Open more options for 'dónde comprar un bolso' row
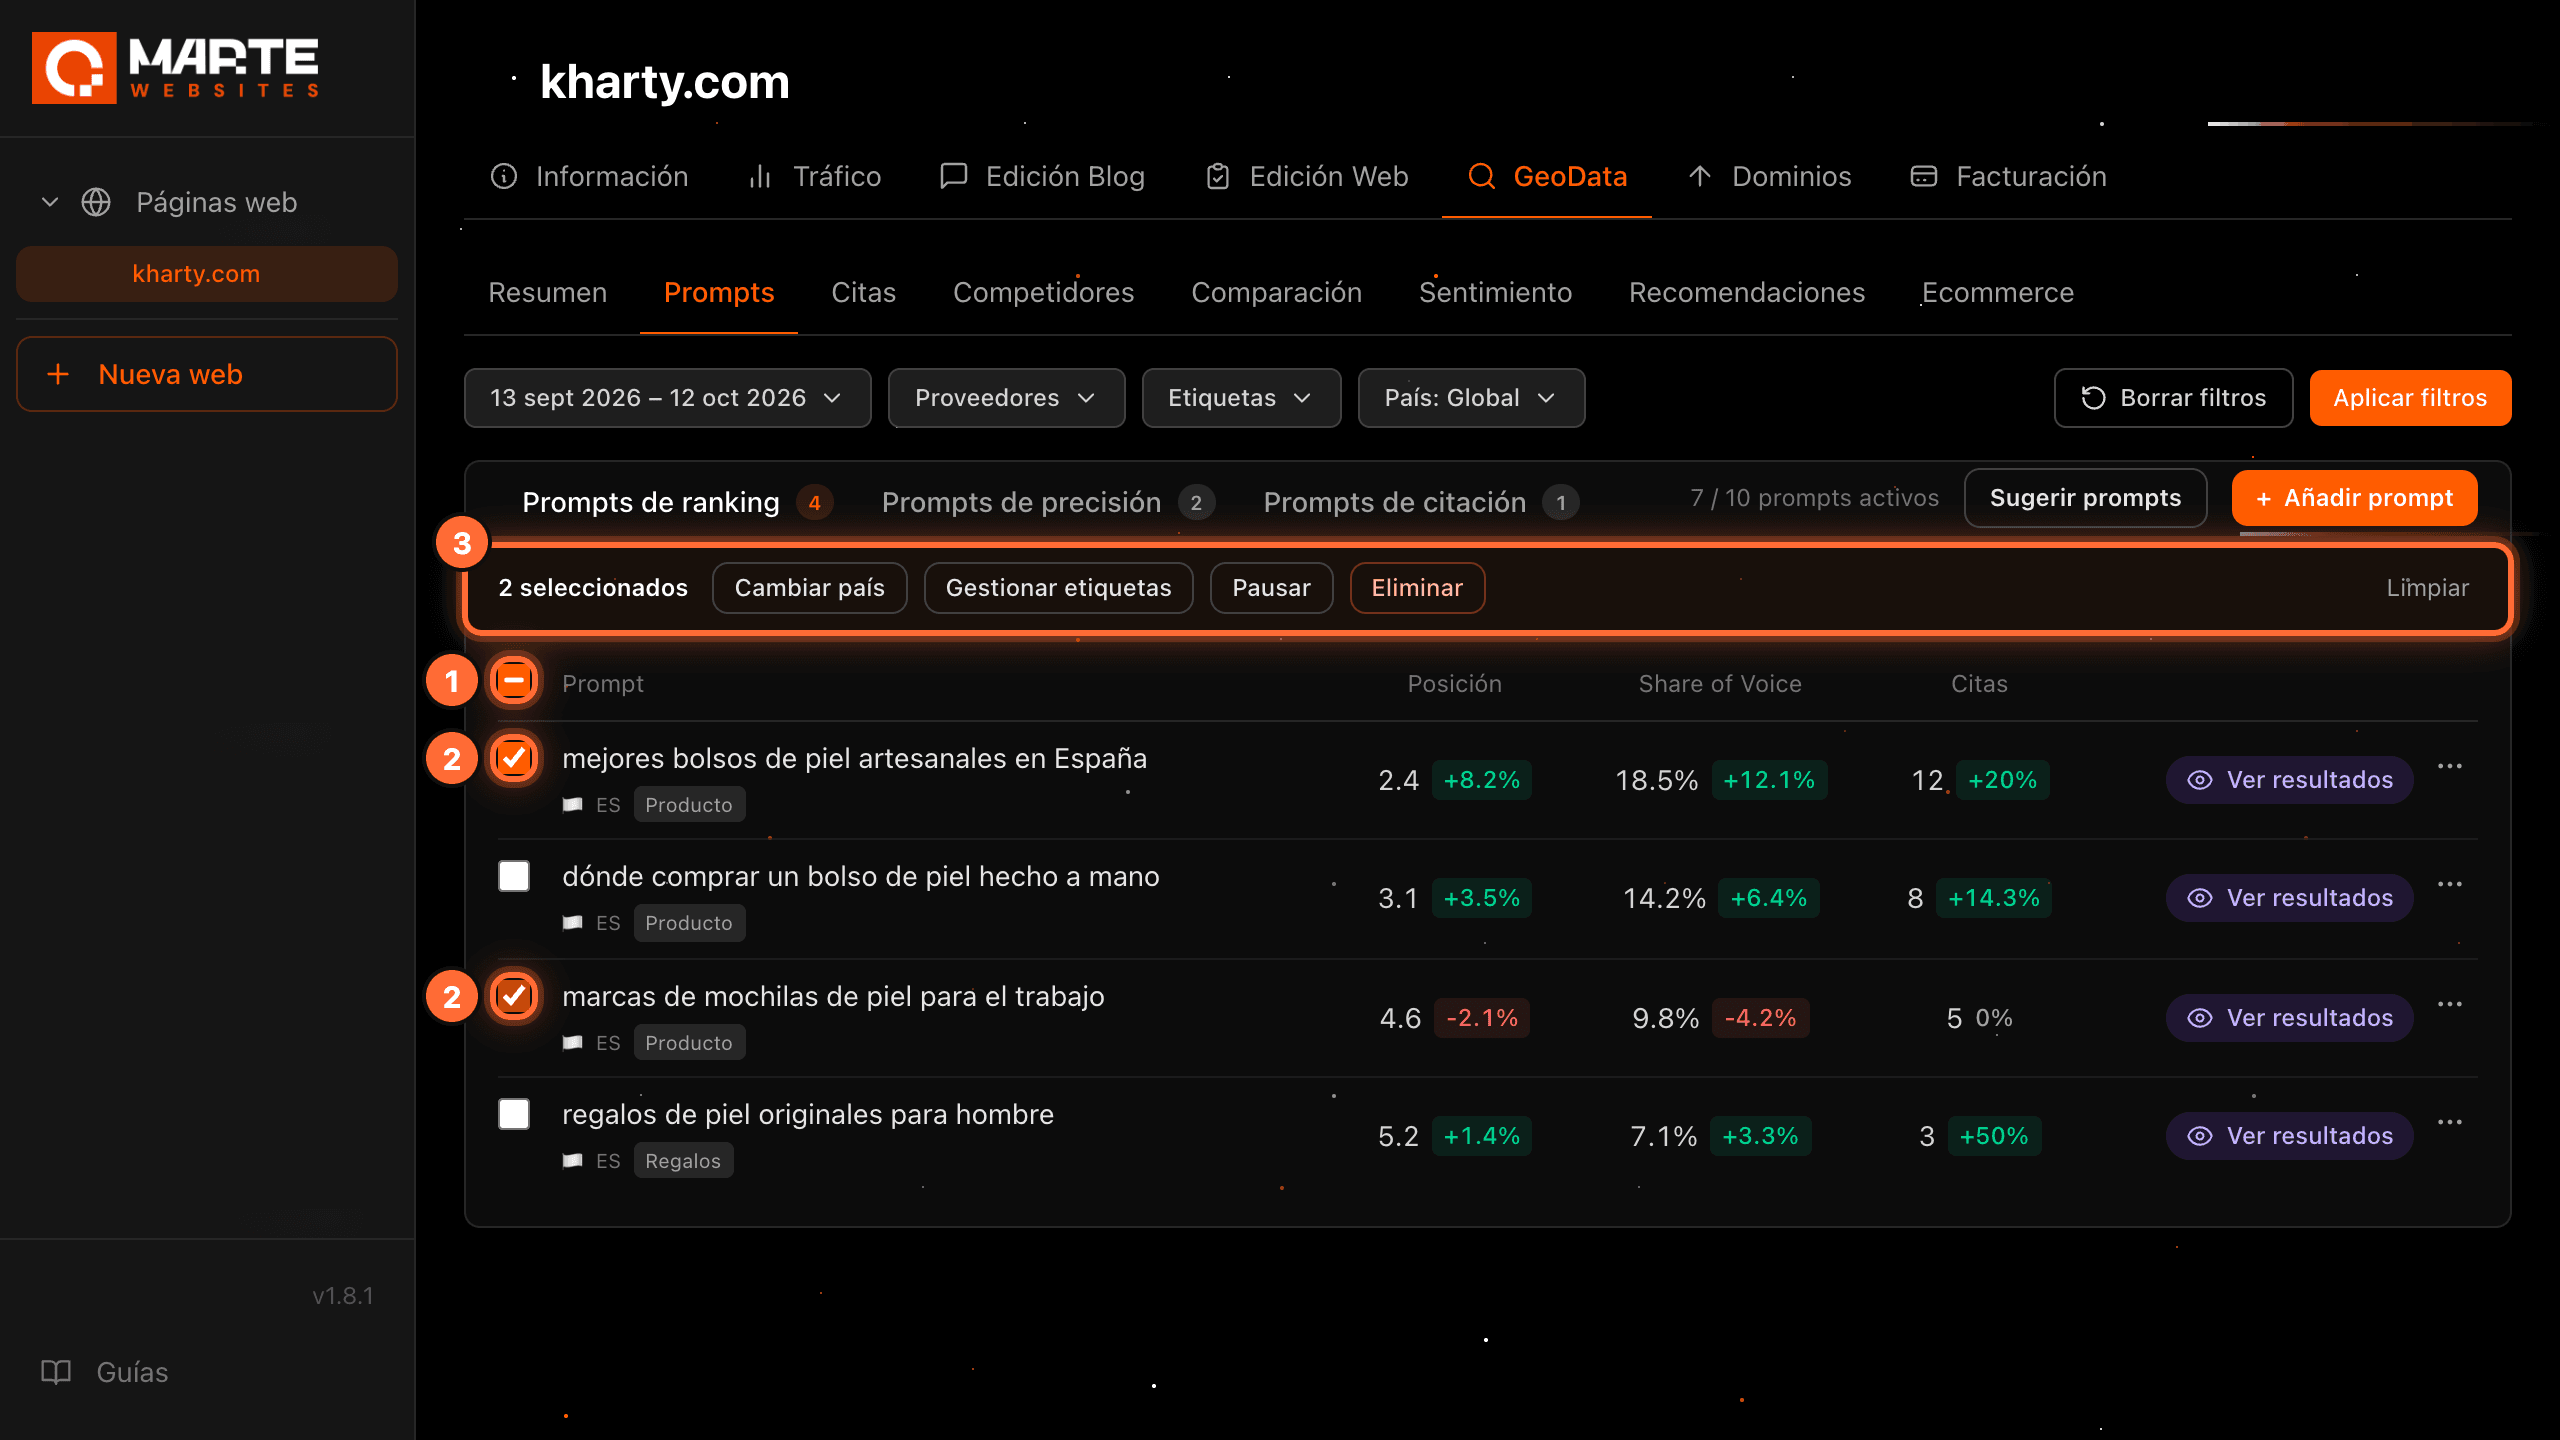The image size is (2560, 1440). coord(2450,884)
